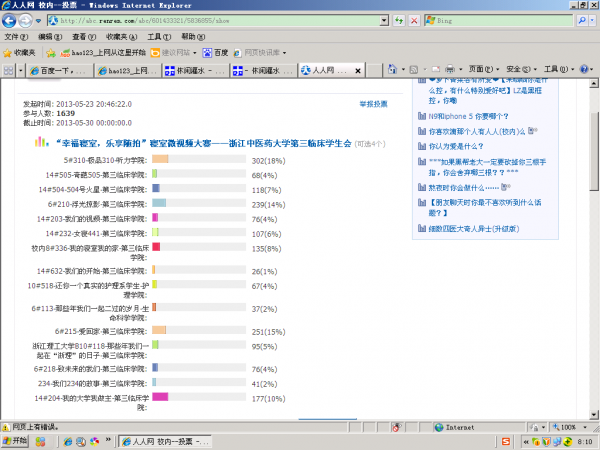Image resolution: width=600 pixels, height=450 pixels.
Task: Click the browser Forward arrow button
Action: coord(26,21)
